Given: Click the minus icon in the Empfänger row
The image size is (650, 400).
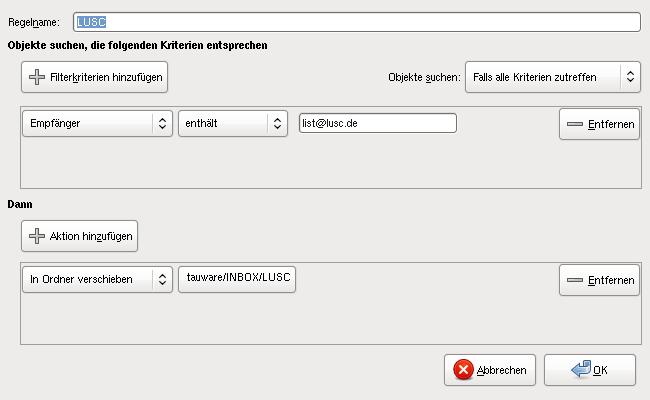Looking at the screenshot, I should pyautogui.click(x=574, y=124).
